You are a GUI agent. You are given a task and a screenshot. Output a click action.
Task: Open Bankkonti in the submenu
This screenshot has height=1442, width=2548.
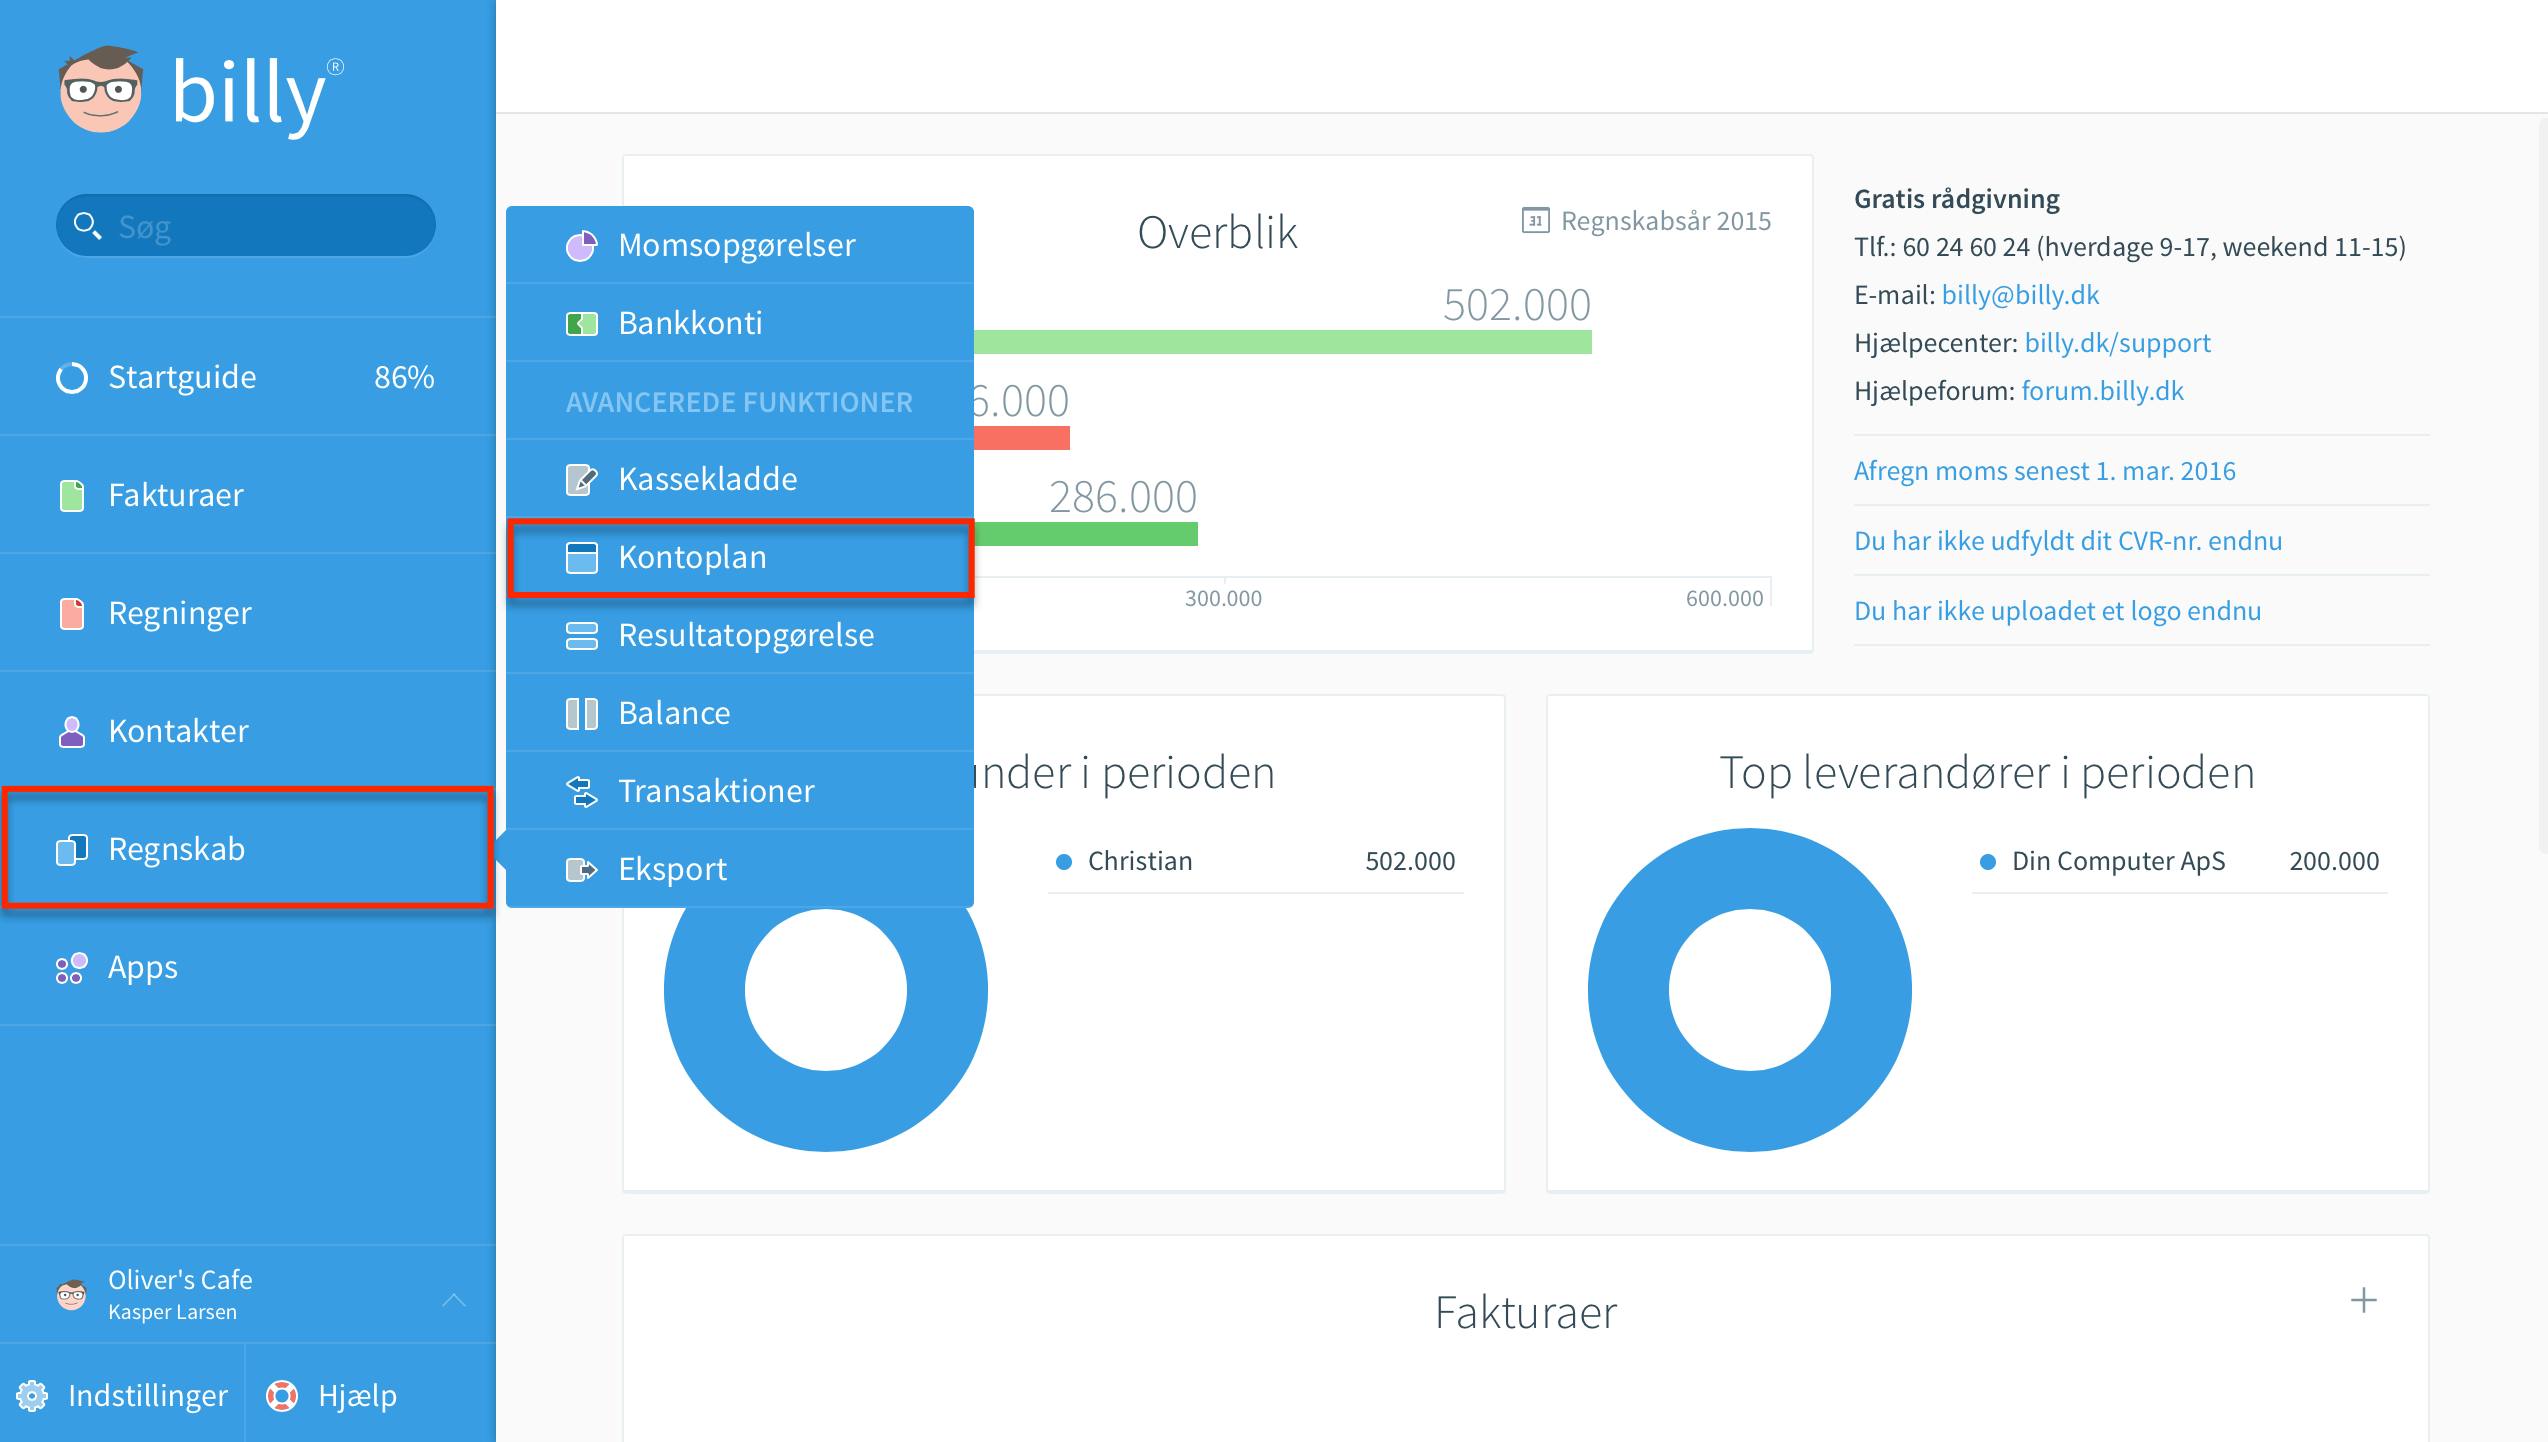740,323
